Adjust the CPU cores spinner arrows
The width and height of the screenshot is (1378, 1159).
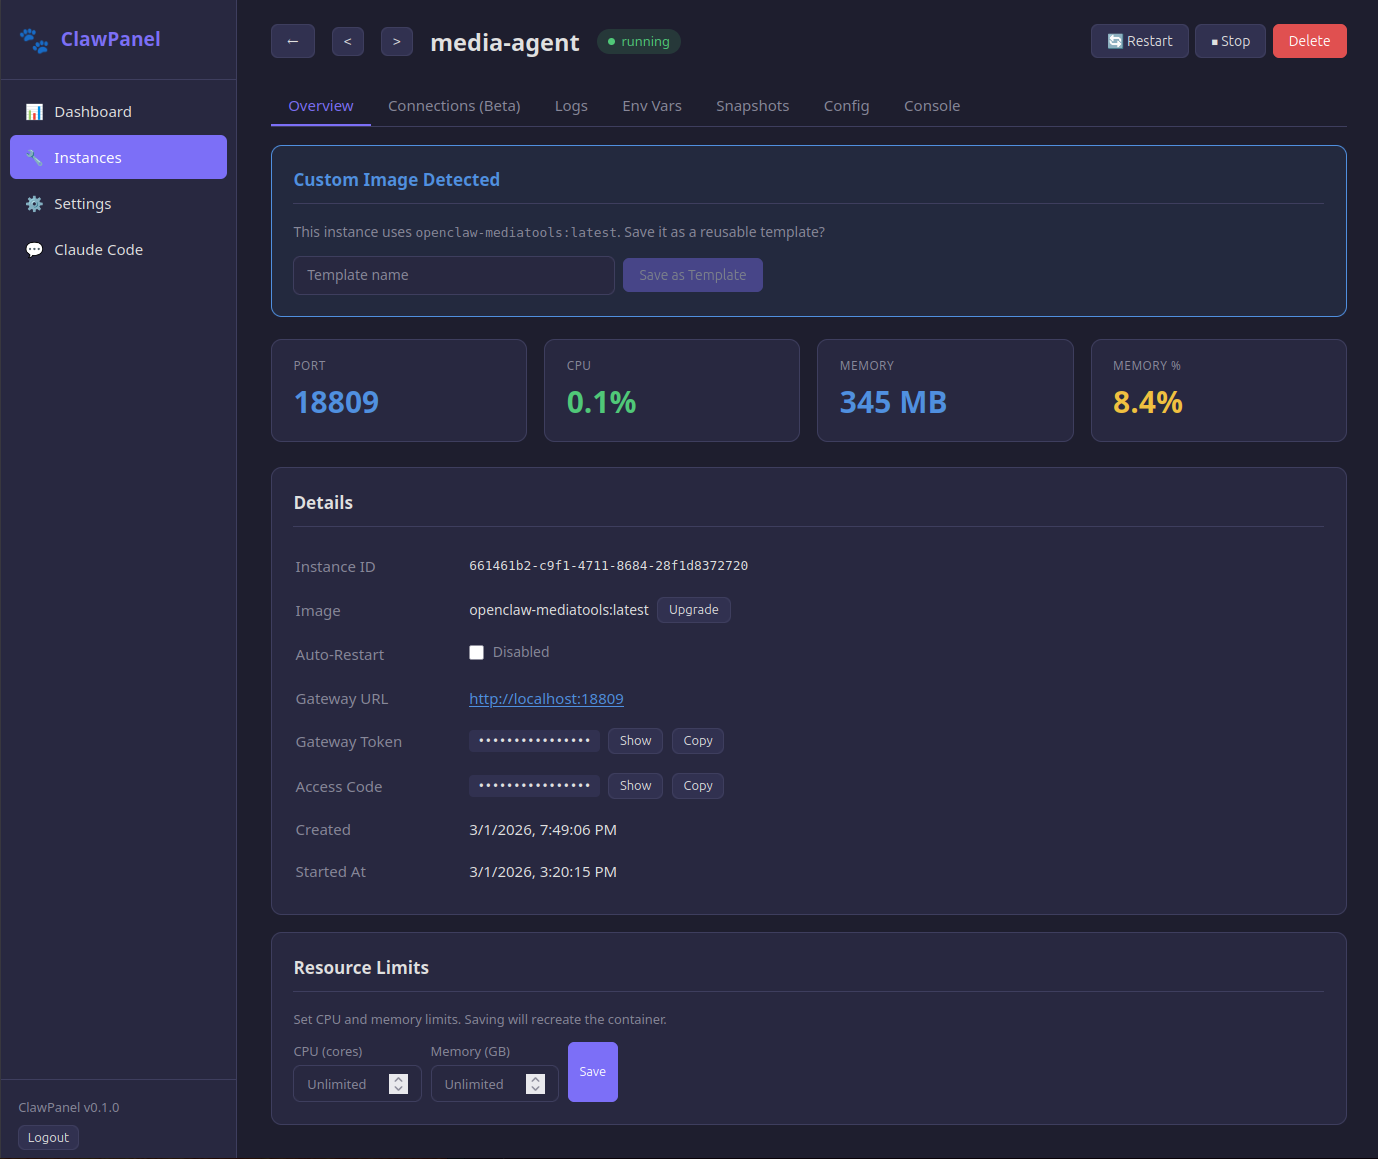[x=398, y=1084]
